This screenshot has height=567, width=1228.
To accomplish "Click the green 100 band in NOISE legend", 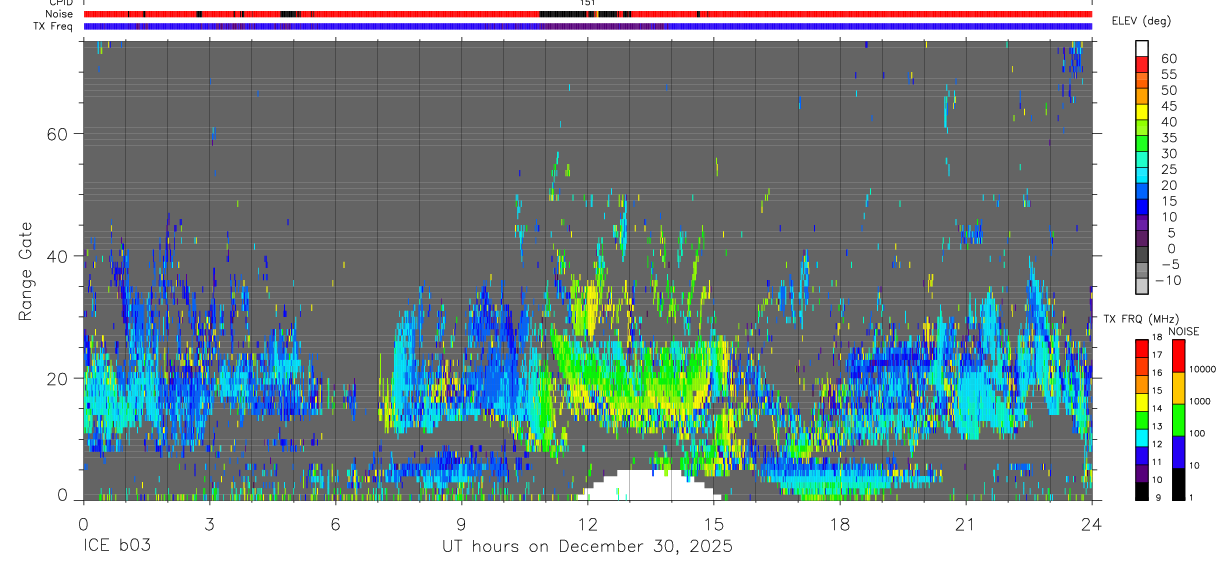I will point(1177,420).
